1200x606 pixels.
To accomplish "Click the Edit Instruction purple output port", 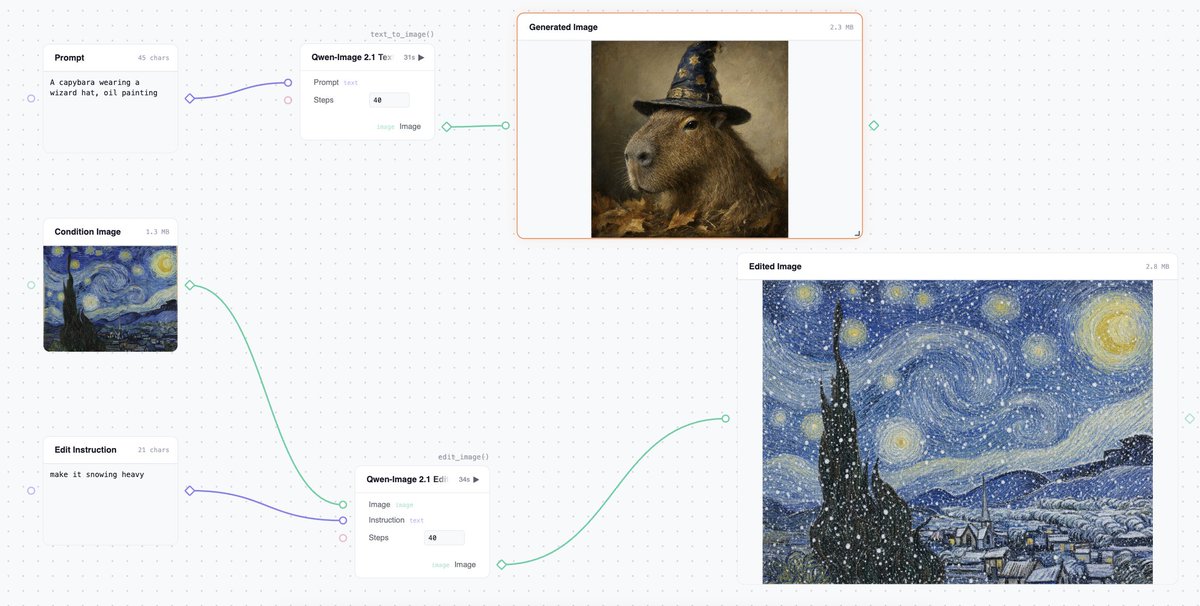I will (x=190, y=490).
